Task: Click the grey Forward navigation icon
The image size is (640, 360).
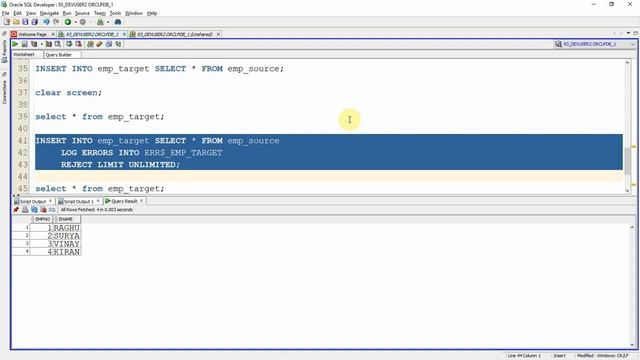Action: coord(83,22)
